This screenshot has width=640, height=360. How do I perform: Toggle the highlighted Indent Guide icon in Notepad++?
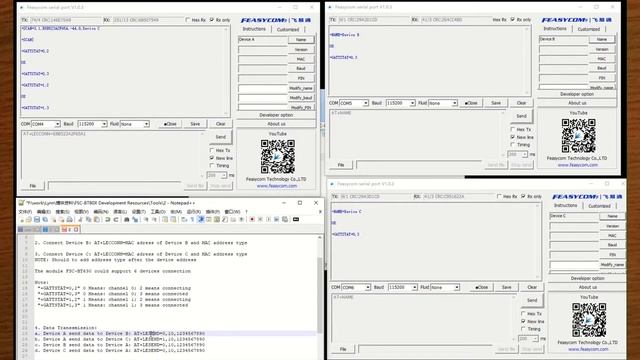pos(200,220)
